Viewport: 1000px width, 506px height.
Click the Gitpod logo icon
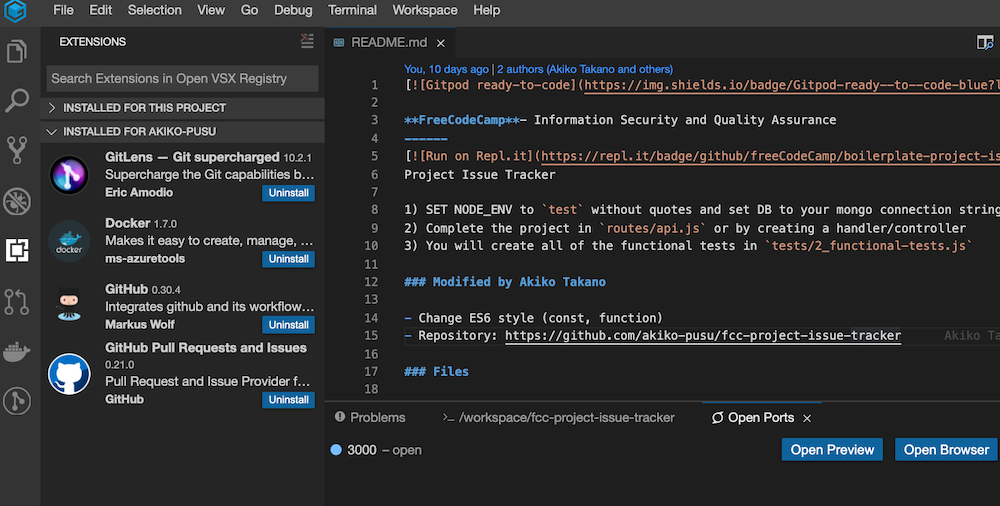15,11
